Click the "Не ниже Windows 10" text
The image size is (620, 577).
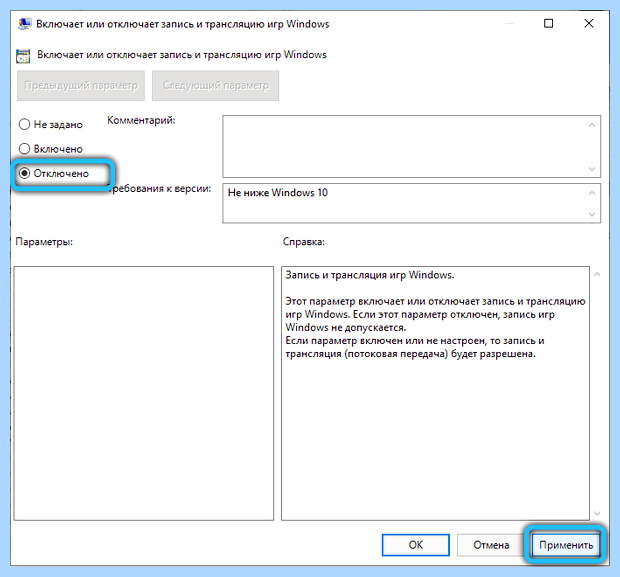278,193
